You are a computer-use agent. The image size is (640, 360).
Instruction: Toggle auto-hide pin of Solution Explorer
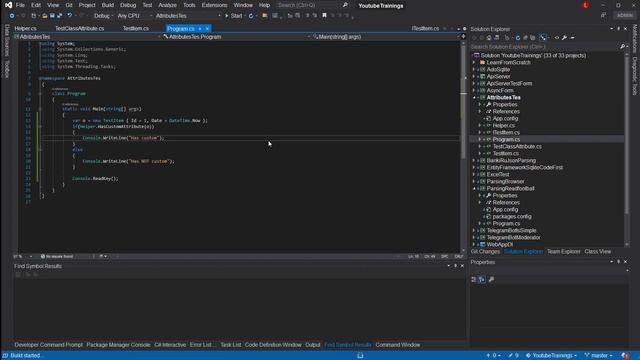pos(618,29)
